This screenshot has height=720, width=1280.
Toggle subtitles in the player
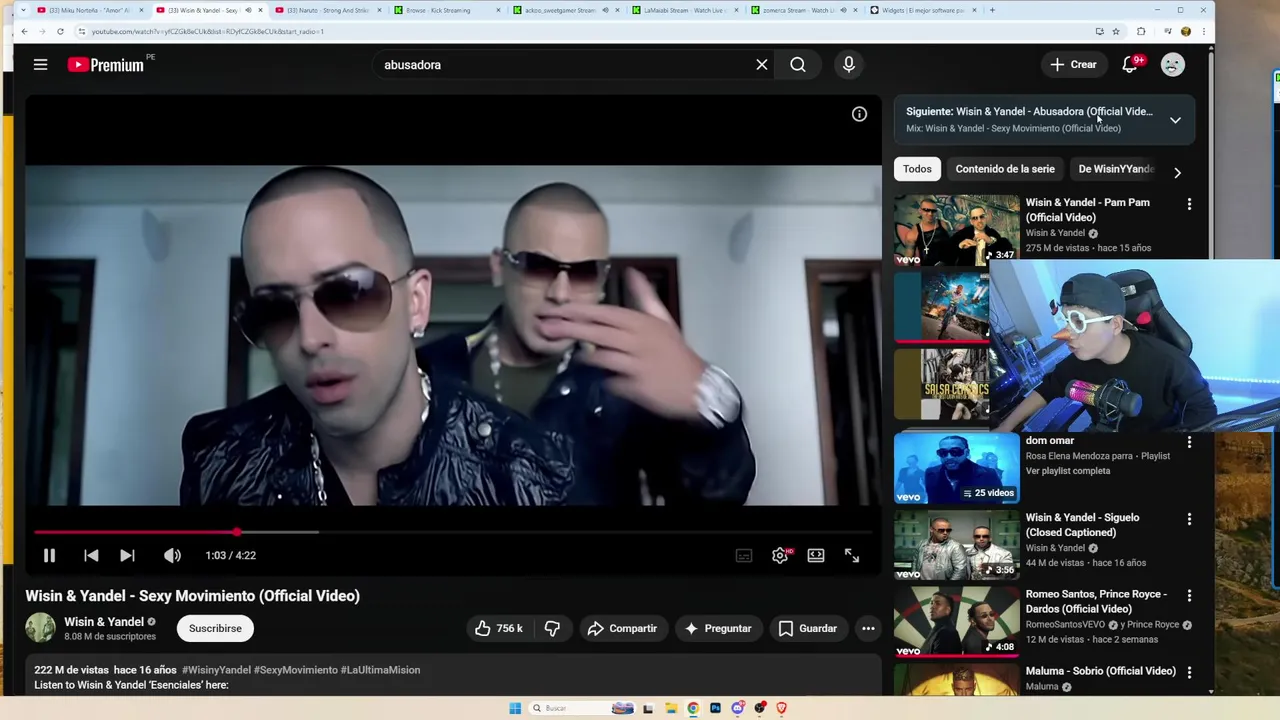pyautogui.click(x=744, y=556)
